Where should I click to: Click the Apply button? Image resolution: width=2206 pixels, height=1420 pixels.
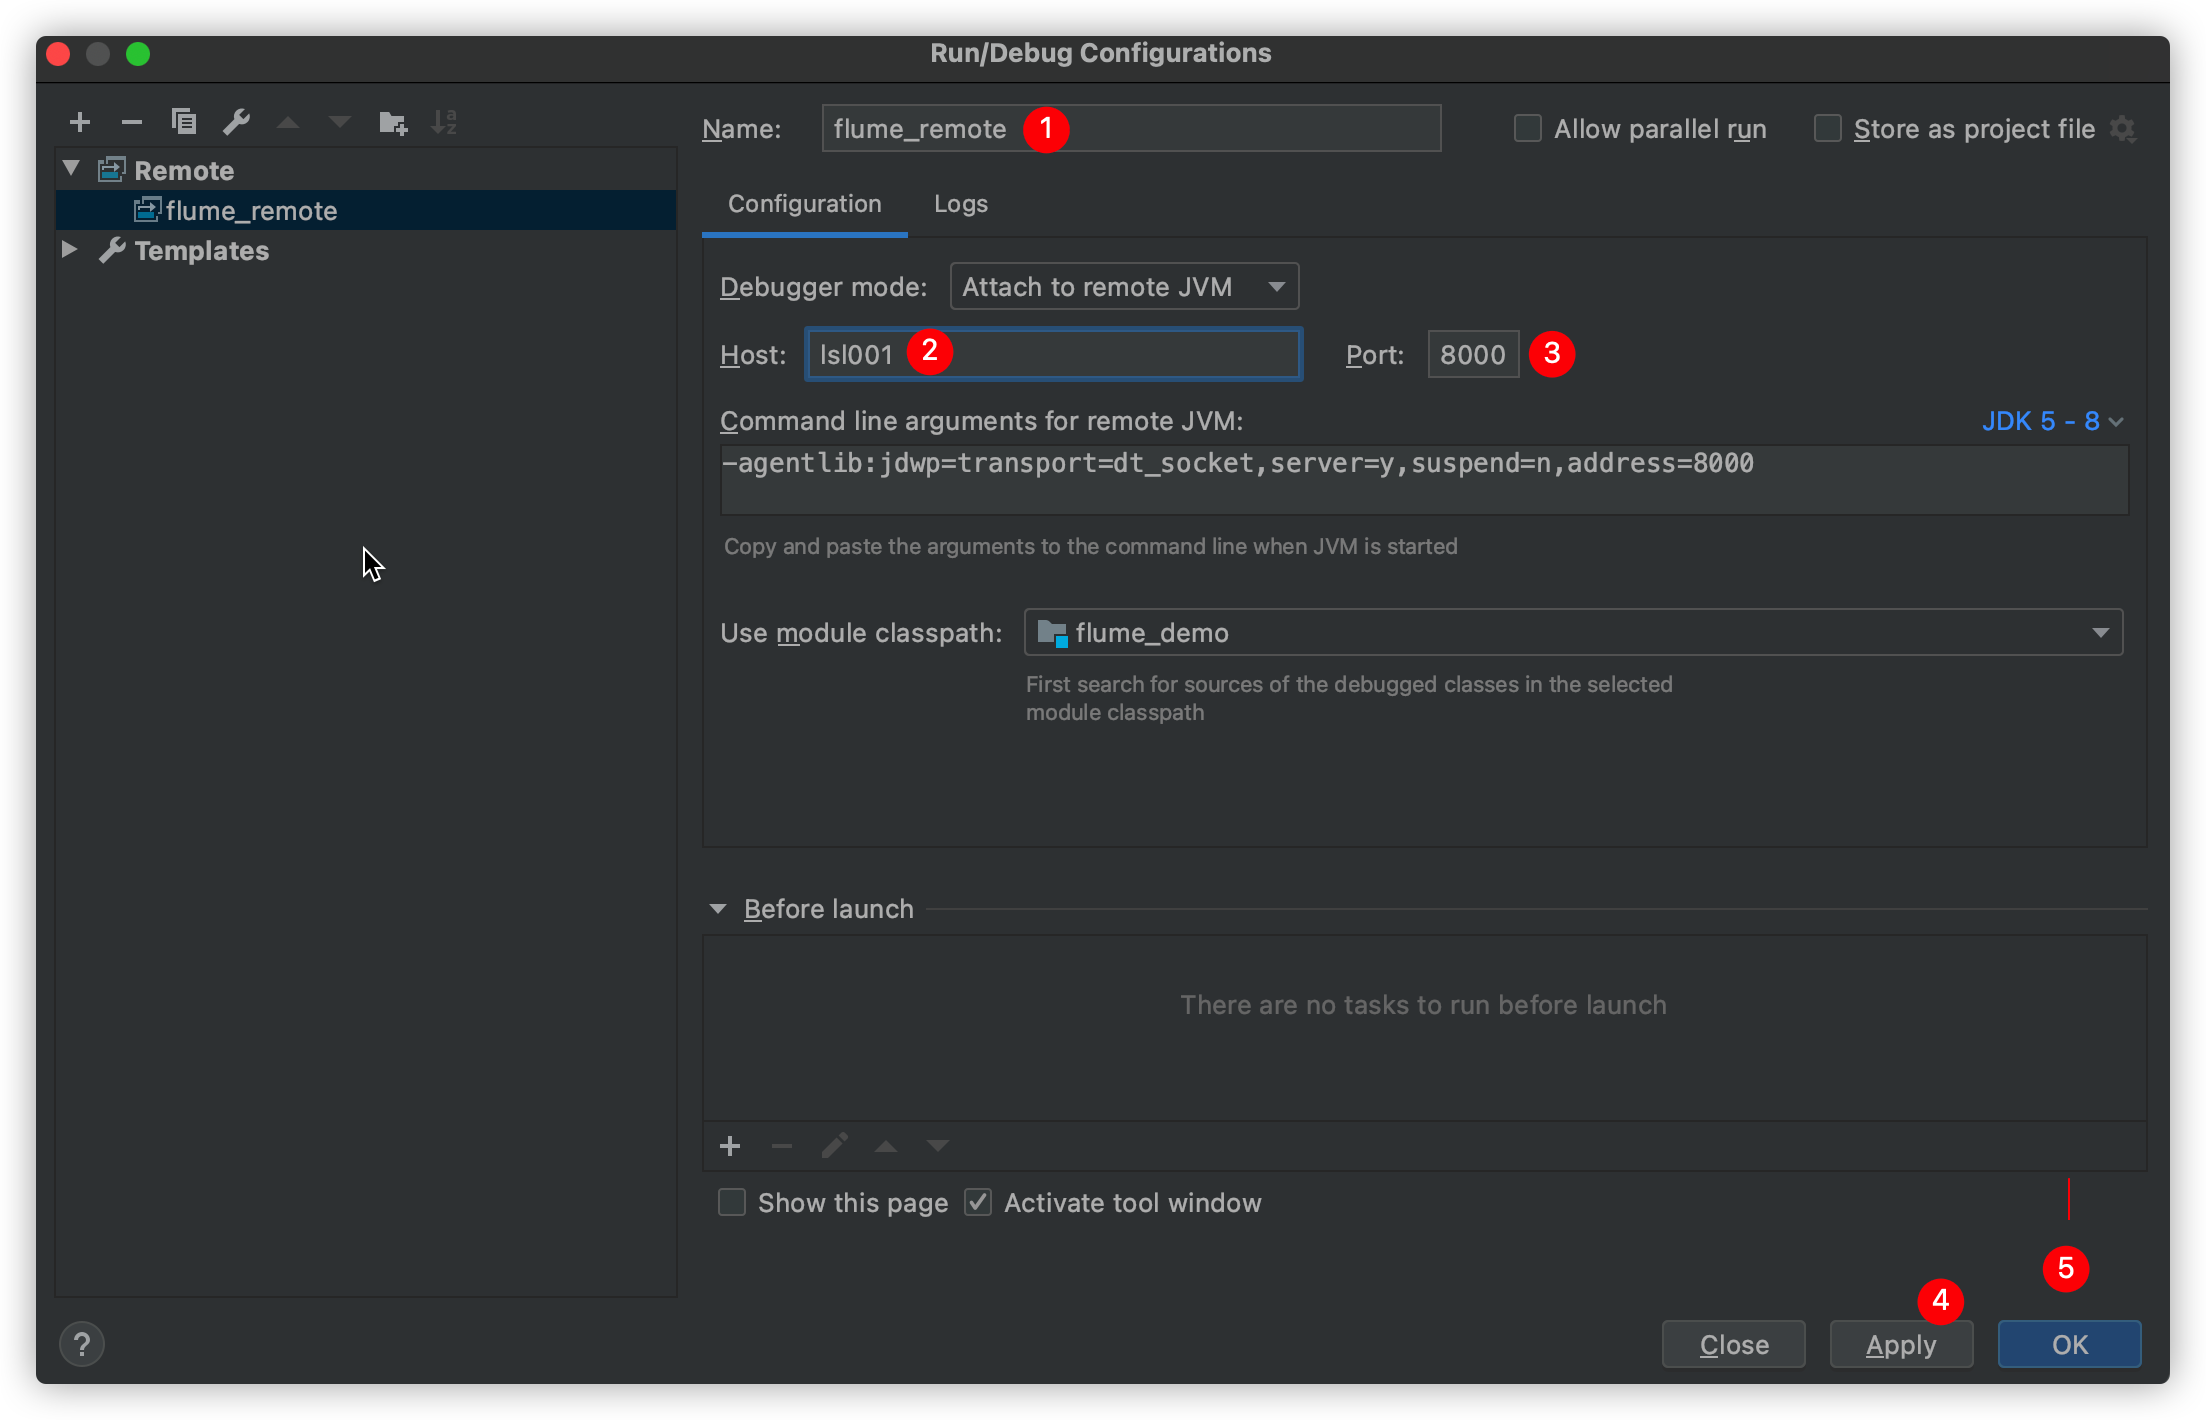[1901, 1345]
